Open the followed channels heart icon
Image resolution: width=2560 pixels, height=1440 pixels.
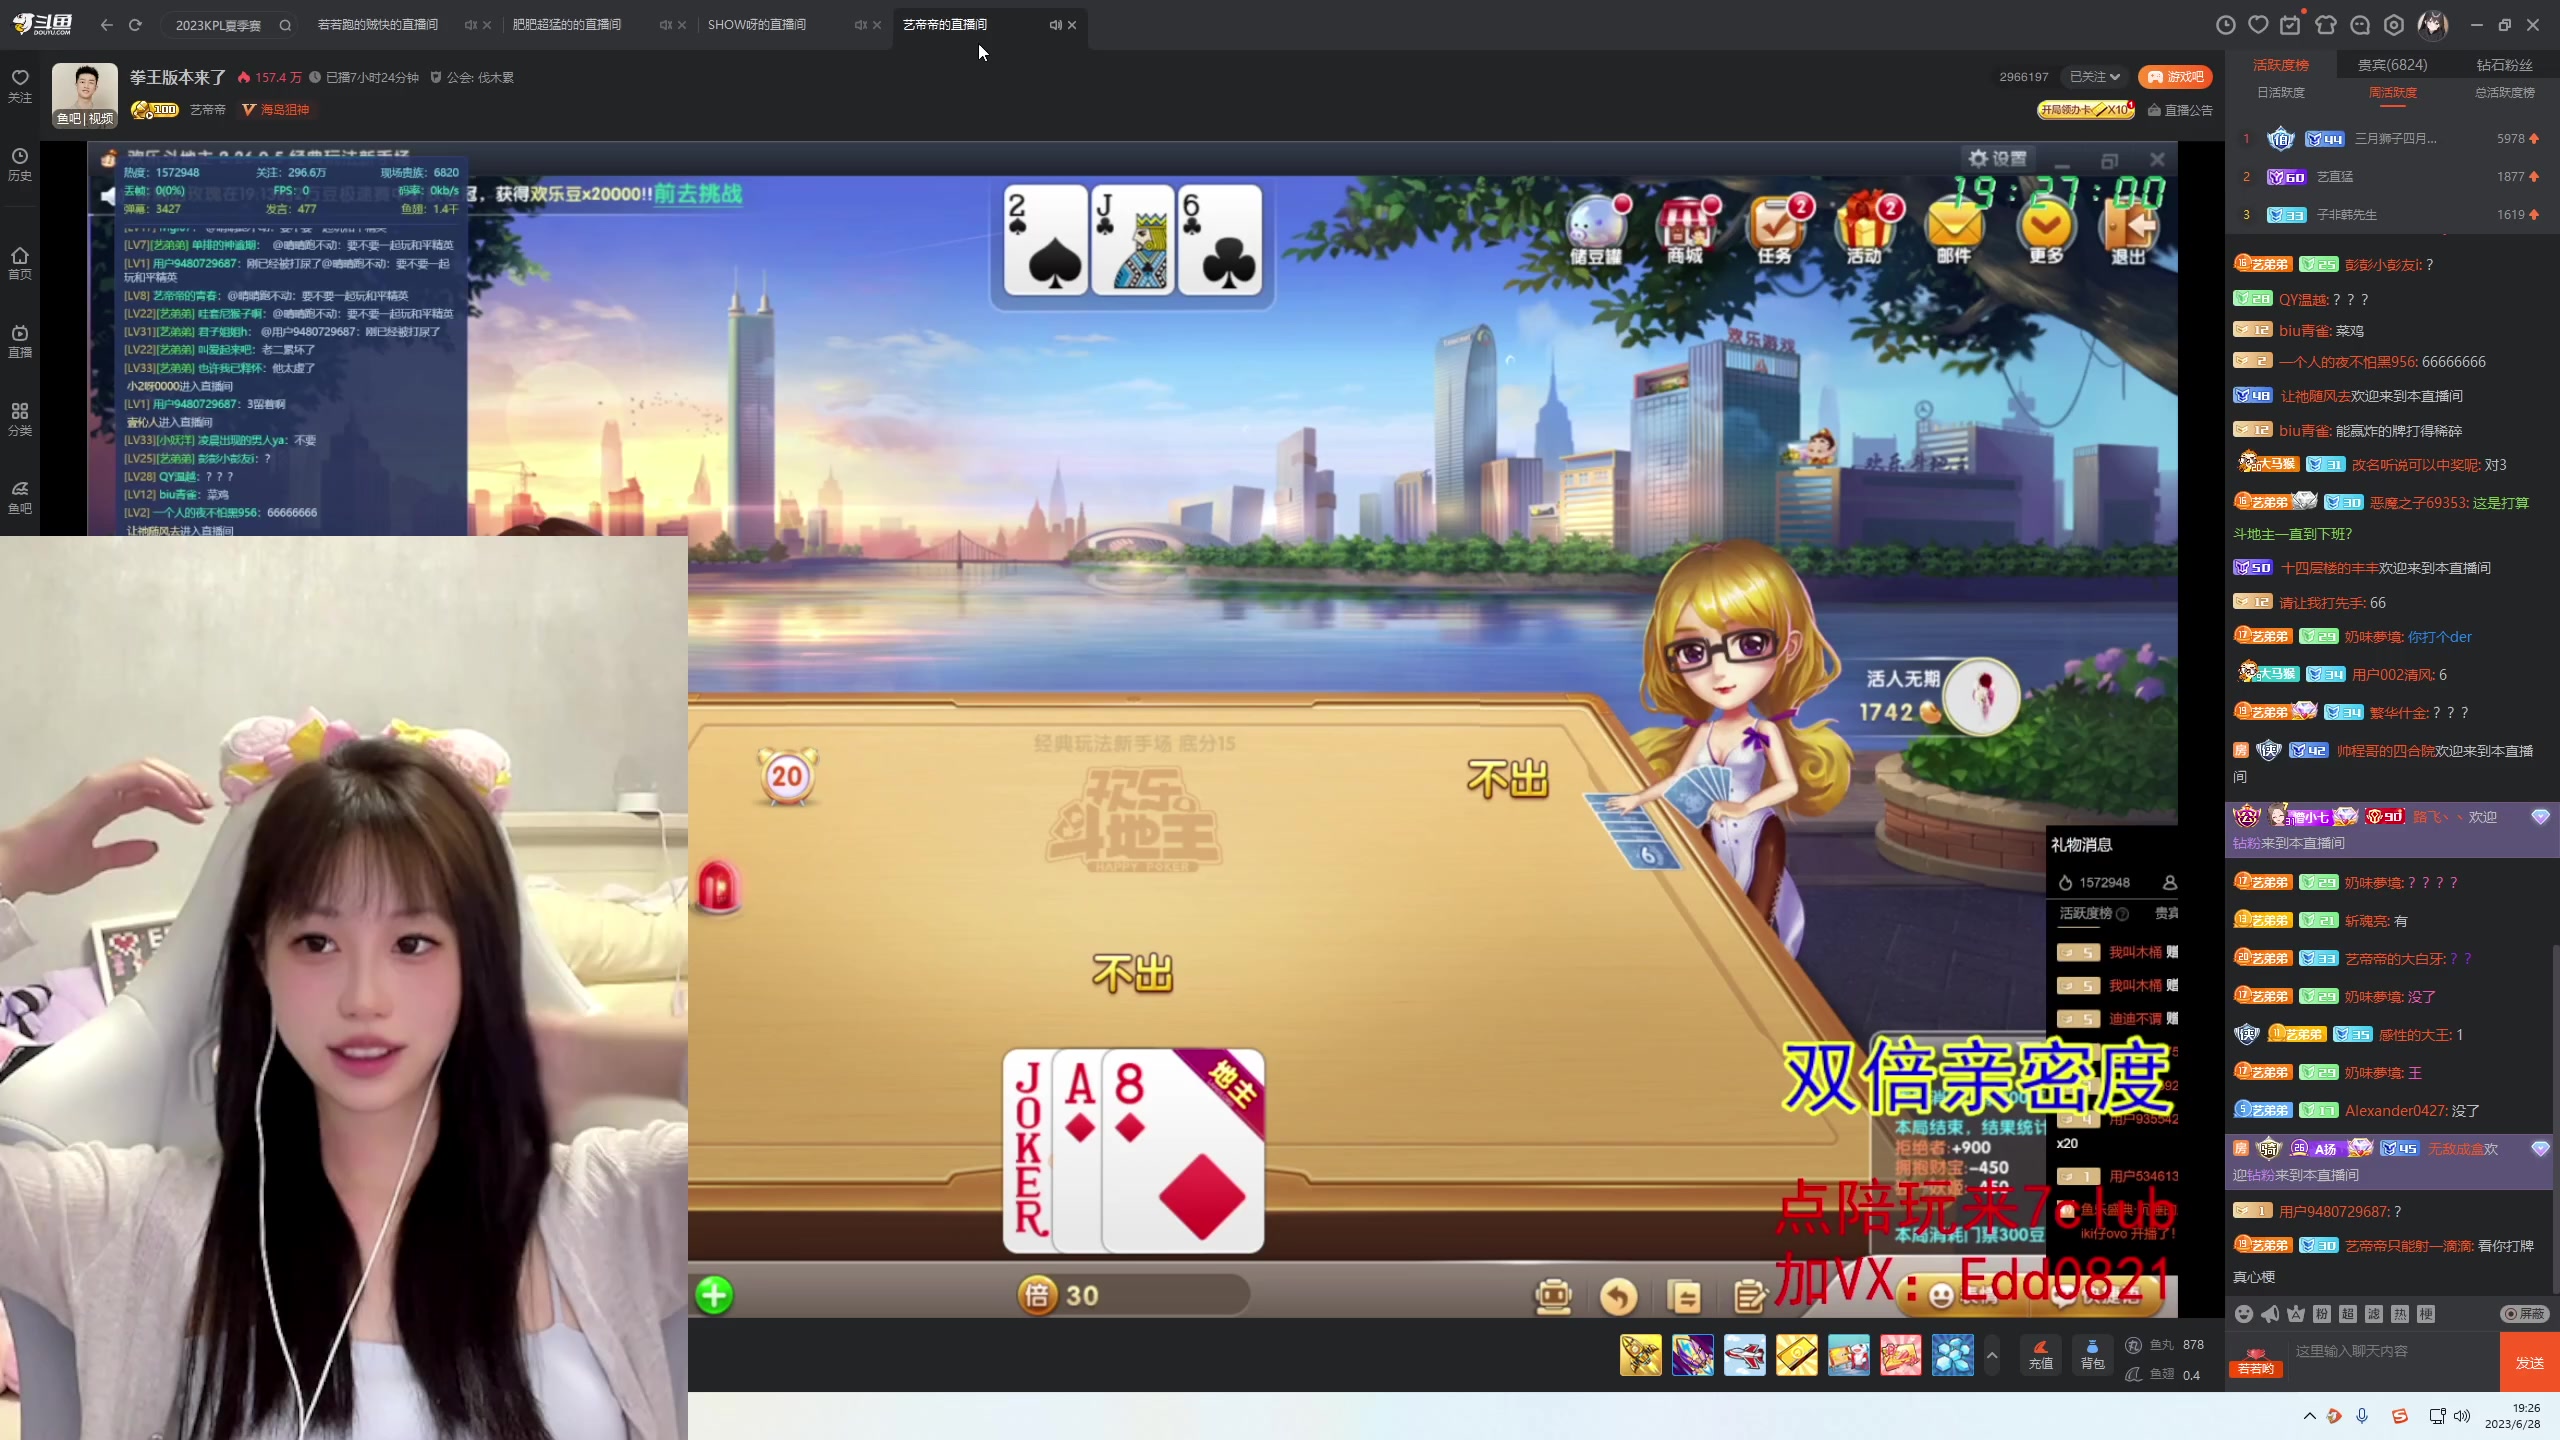tap(2258, 25)
